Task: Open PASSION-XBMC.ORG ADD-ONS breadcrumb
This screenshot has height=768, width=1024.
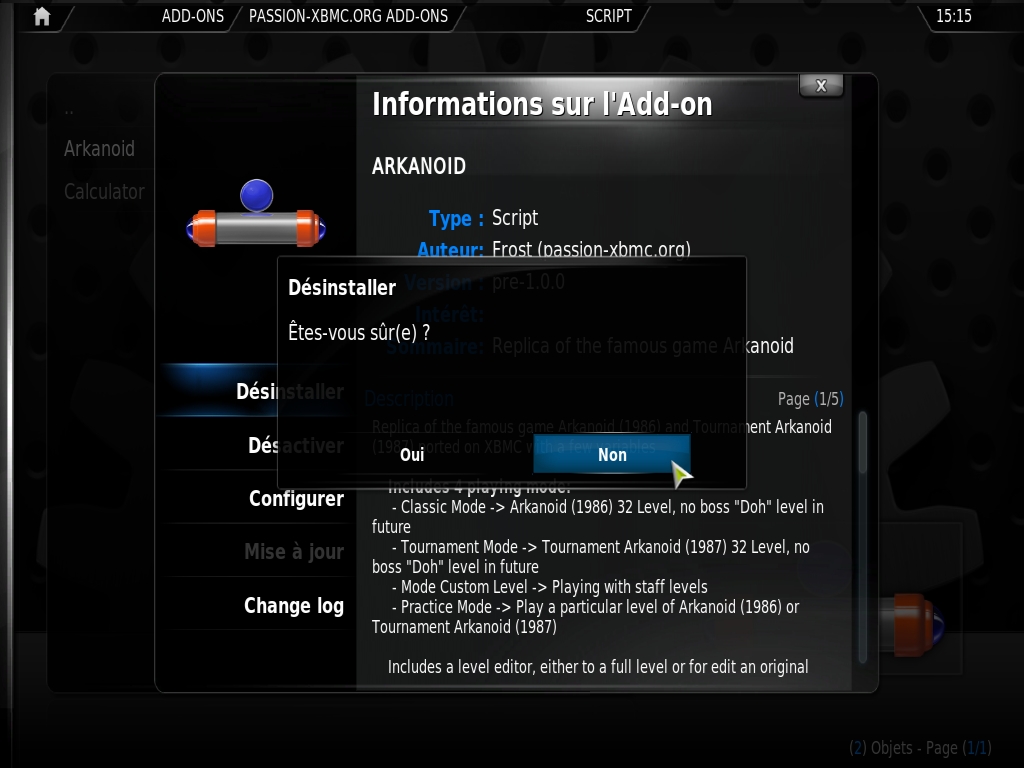Action: point(348,16)
